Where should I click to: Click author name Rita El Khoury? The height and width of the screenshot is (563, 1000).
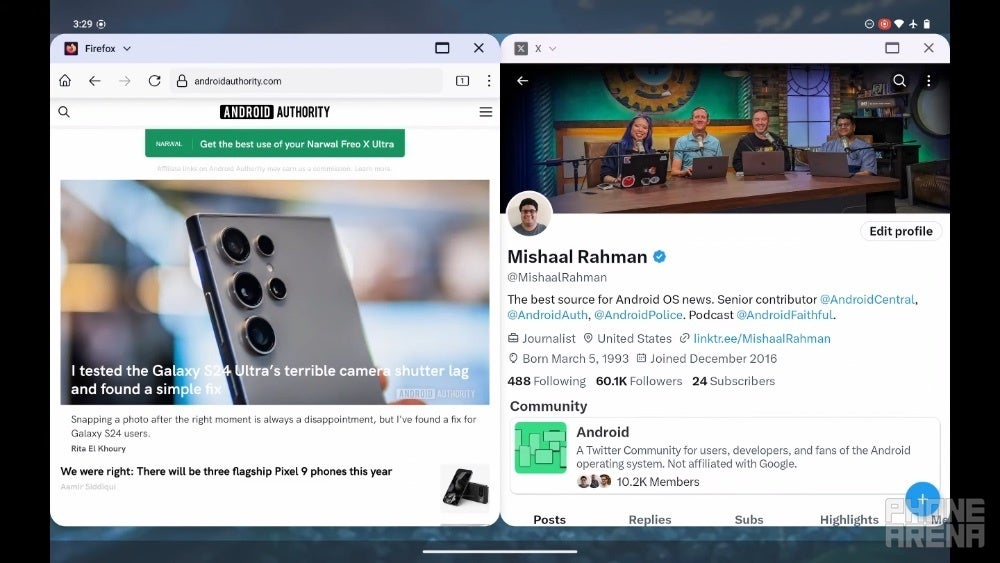pos(98,448)
